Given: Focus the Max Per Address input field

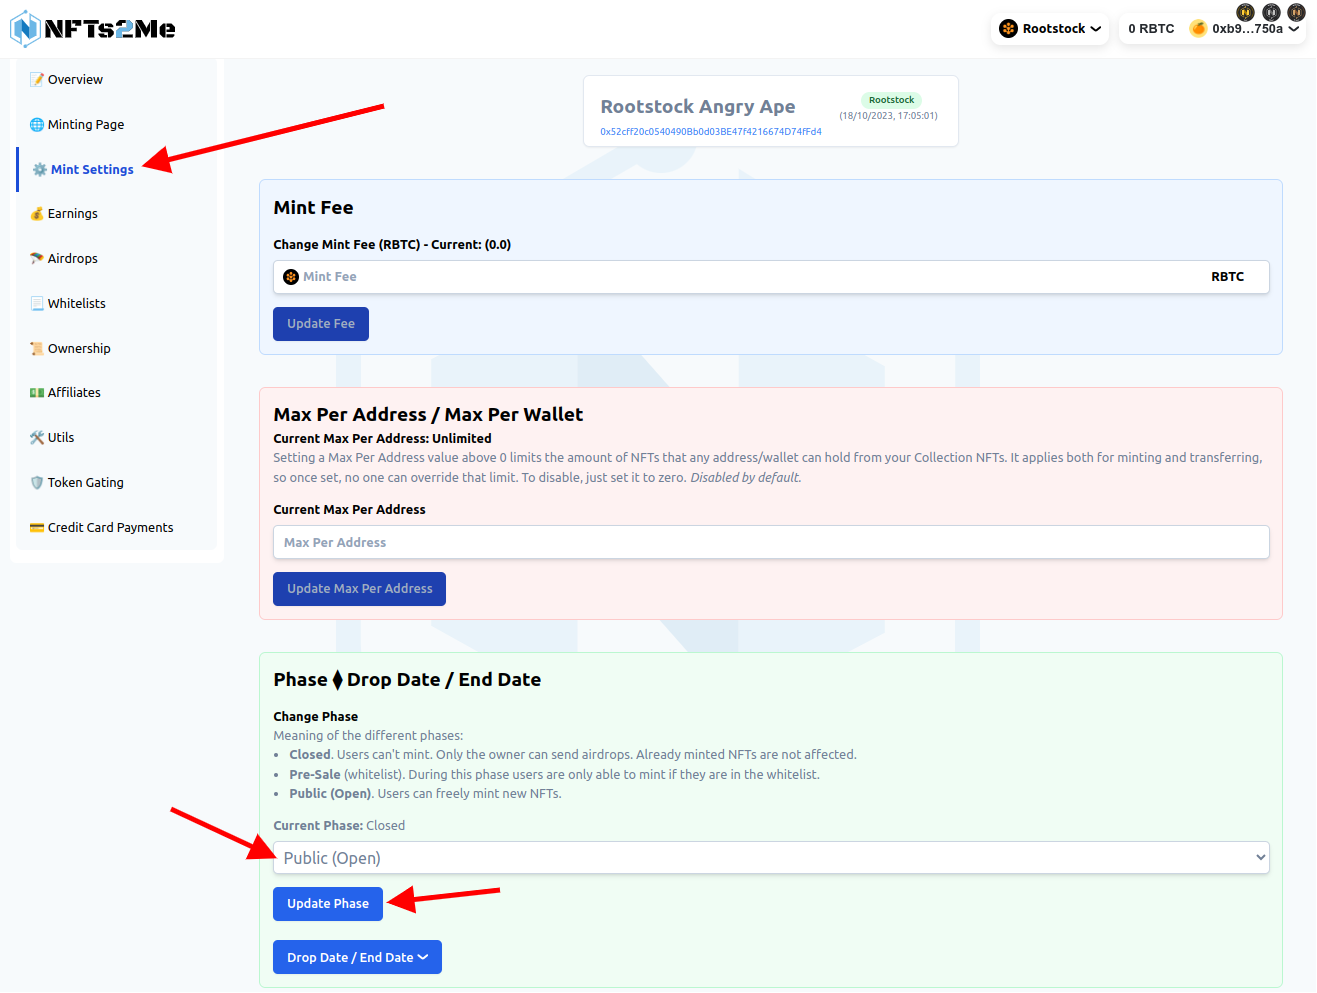Looking at the screenshot, I should click(x=771, y=542).
